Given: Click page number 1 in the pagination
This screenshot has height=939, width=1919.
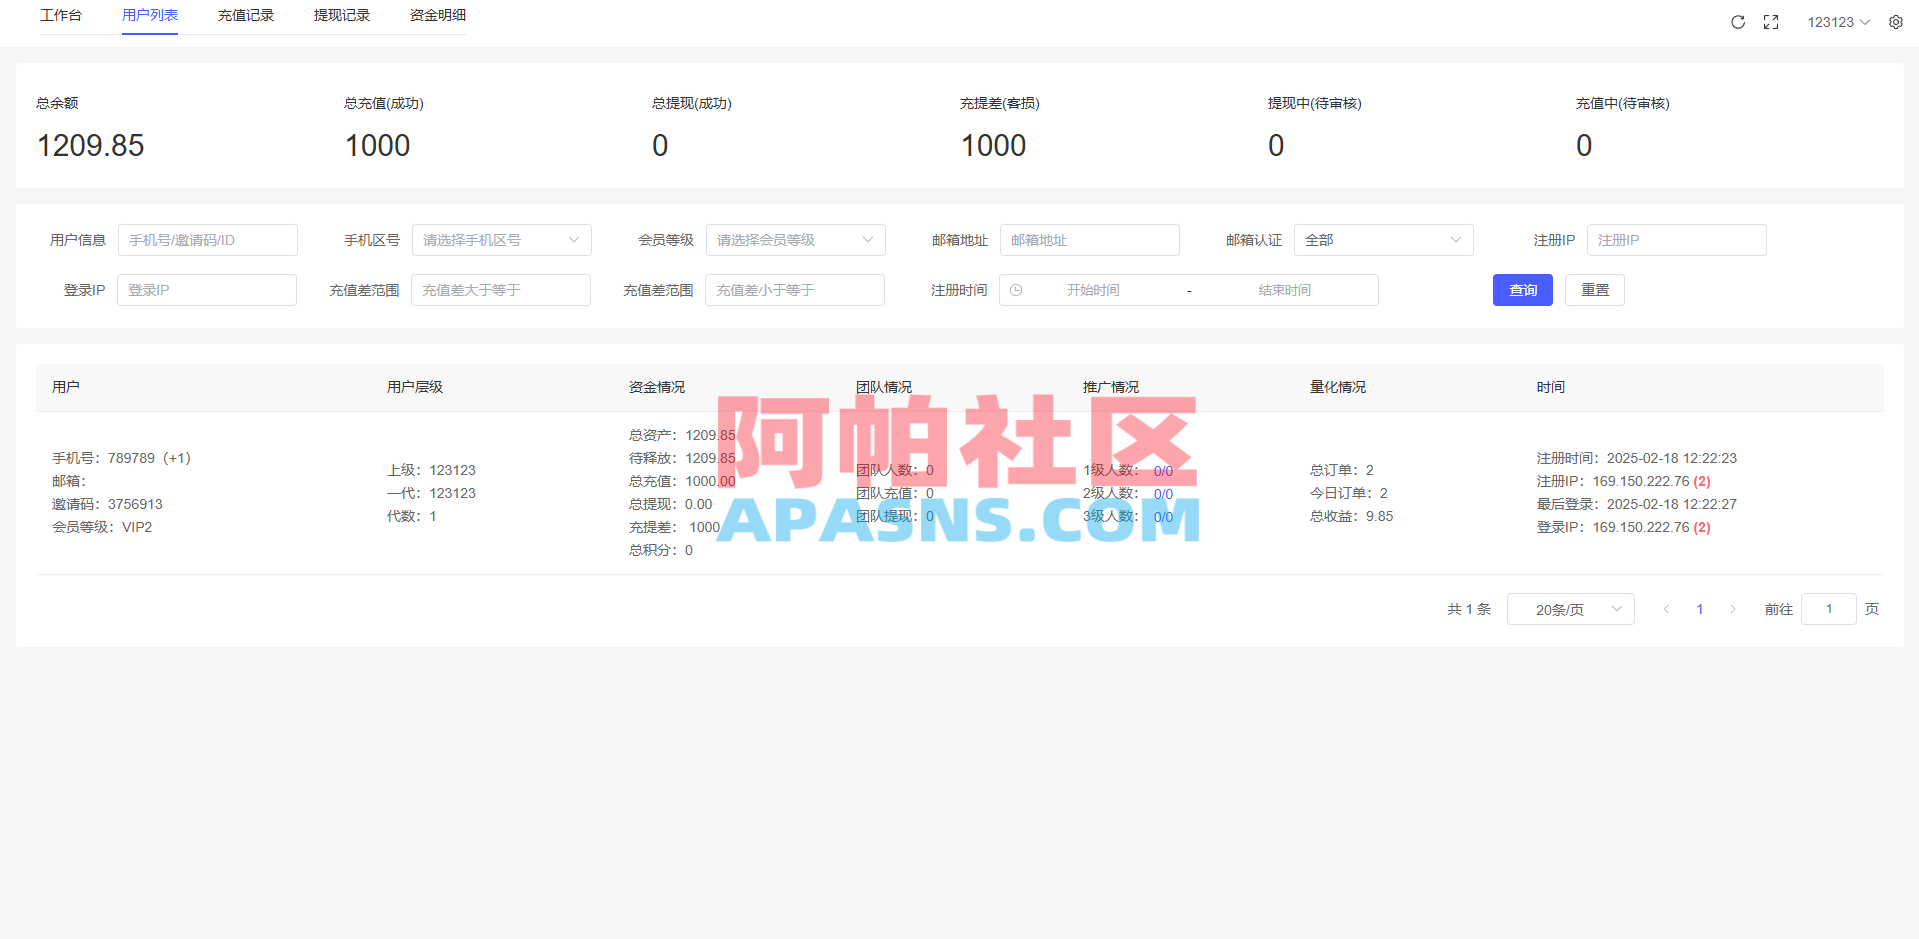Looking at the screenshot, I should click(1699, 608).
